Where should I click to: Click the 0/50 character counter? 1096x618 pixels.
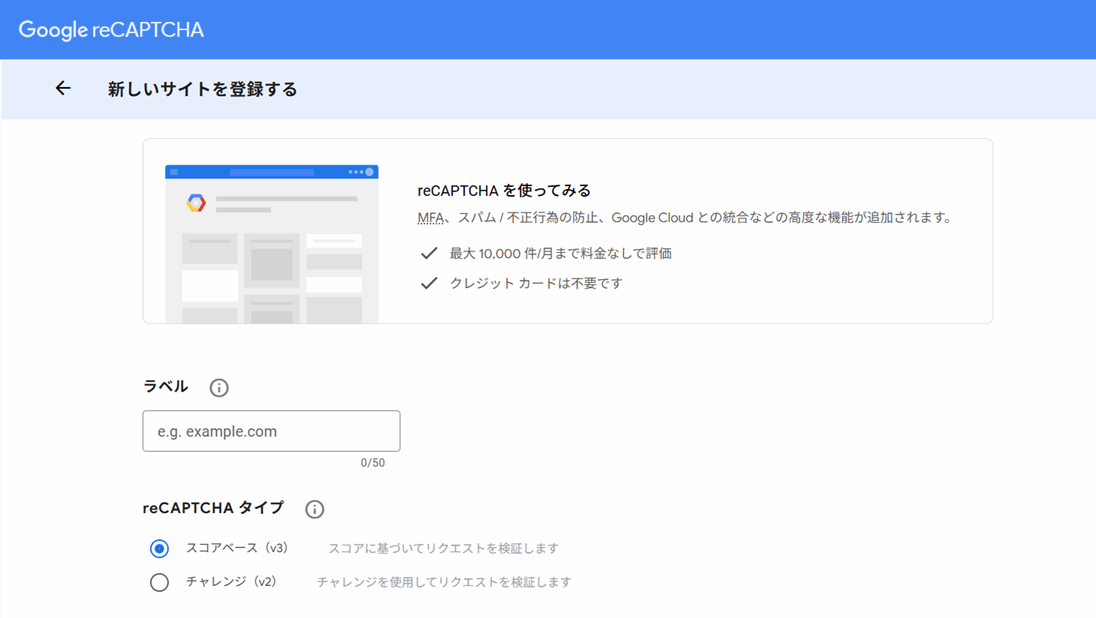pyautogui.click(x=373, y=463)
